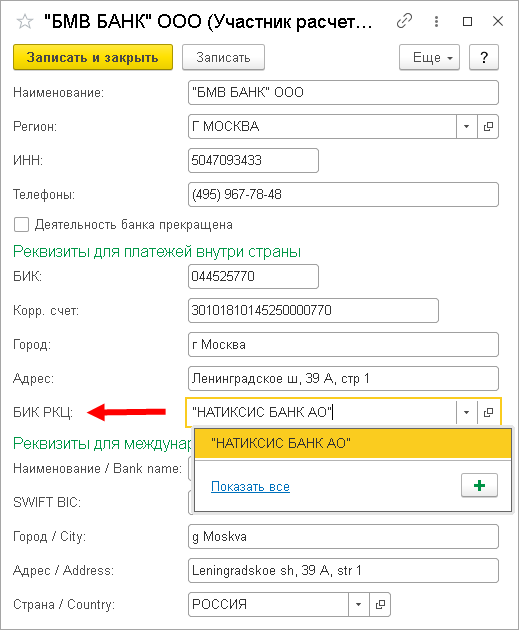
Task: Maximize the bank card window
Action: point(467,21)
